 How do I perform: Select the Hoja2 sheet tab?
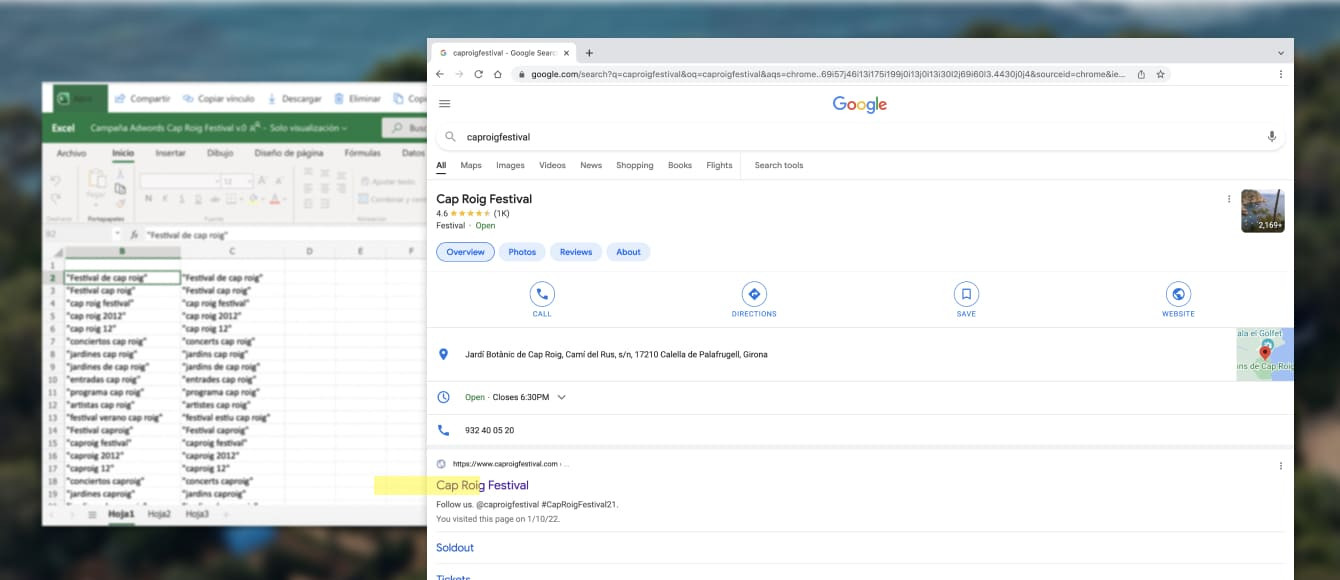[159, 514]
